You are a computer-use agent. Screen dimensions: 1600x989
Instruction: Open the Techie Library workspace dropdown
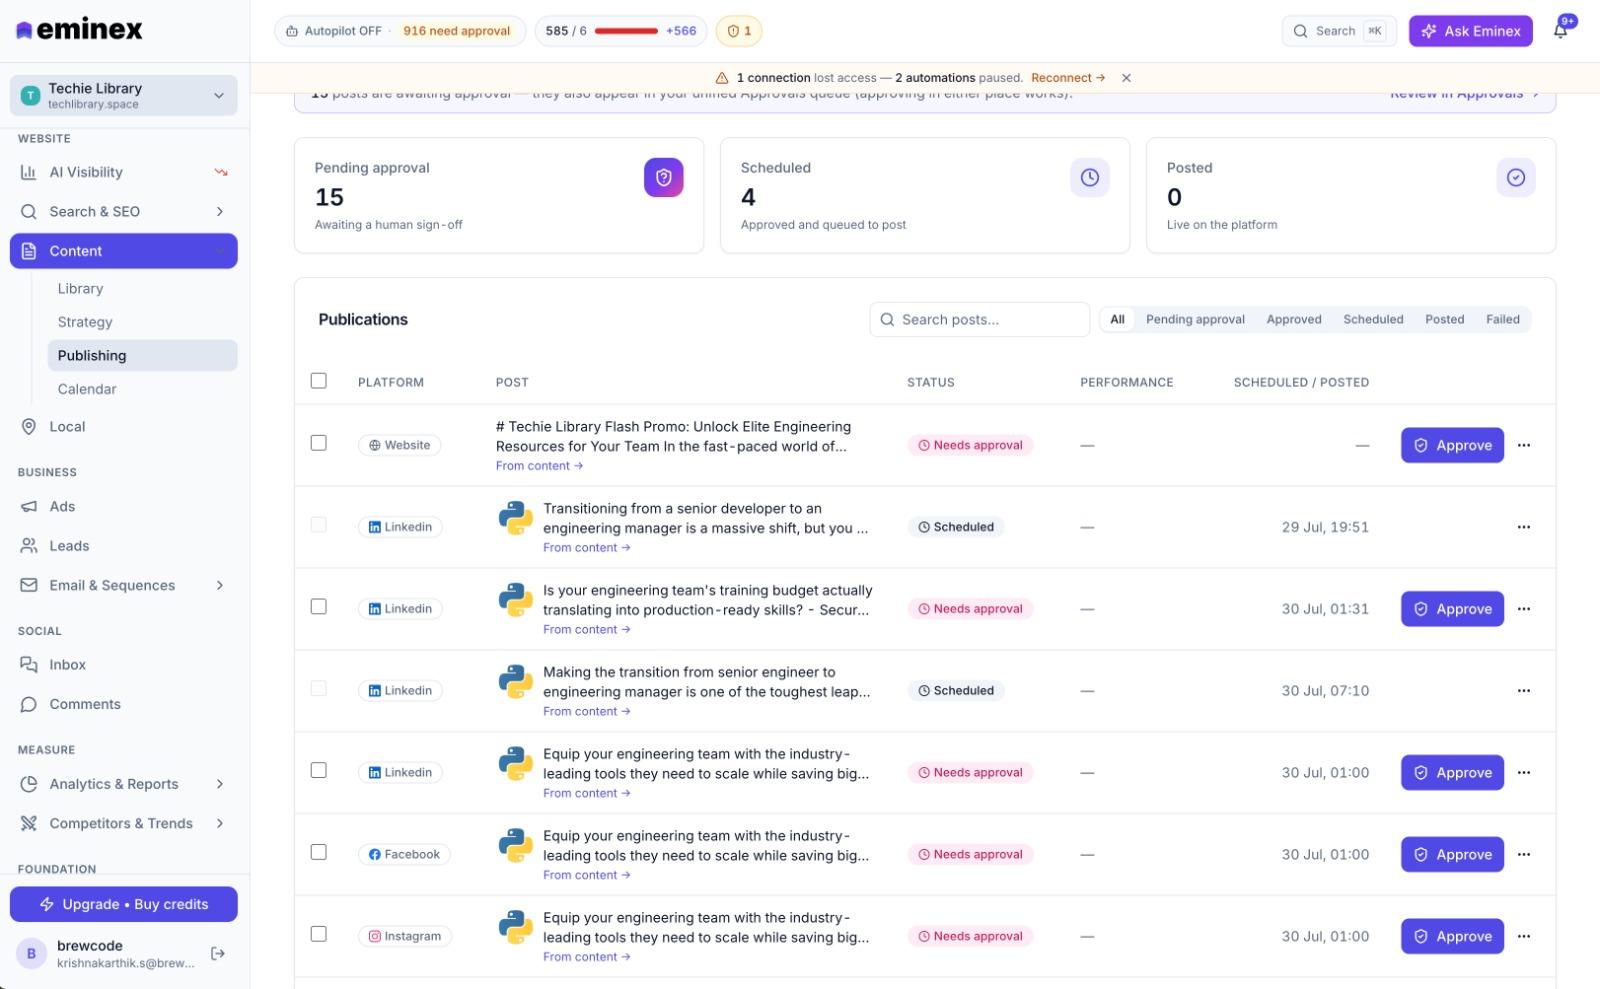(124, 95)
